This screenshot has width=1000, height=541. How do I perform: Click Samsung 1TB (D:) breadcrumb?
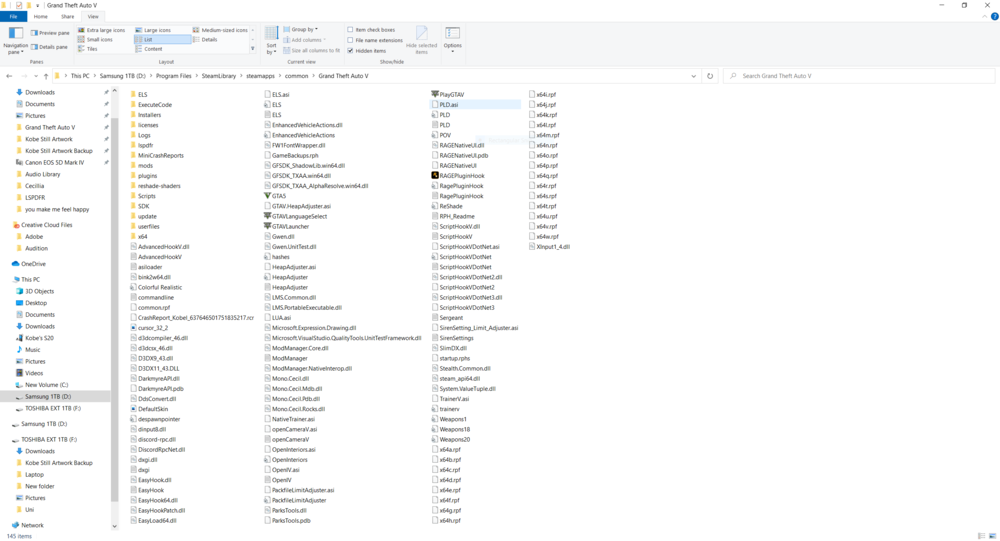click(122, 76)
